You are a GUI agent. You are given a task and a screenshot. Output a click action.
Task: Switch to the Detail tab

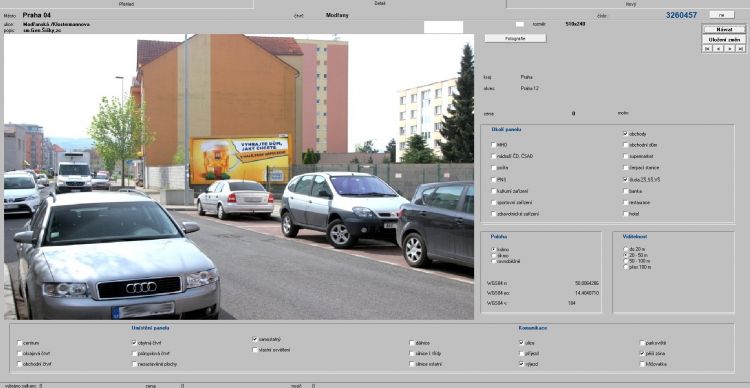(x=380, y=3)
